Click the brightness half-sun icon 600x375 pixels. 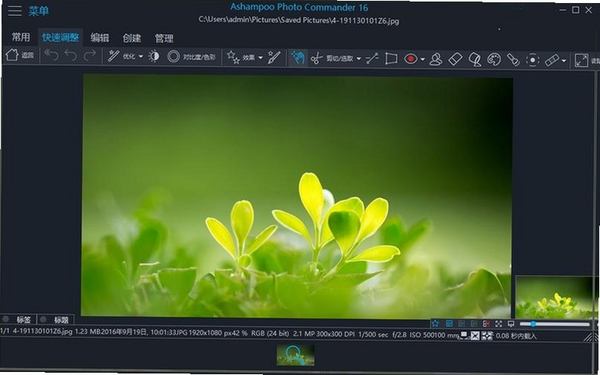click(x=154, y=57)
